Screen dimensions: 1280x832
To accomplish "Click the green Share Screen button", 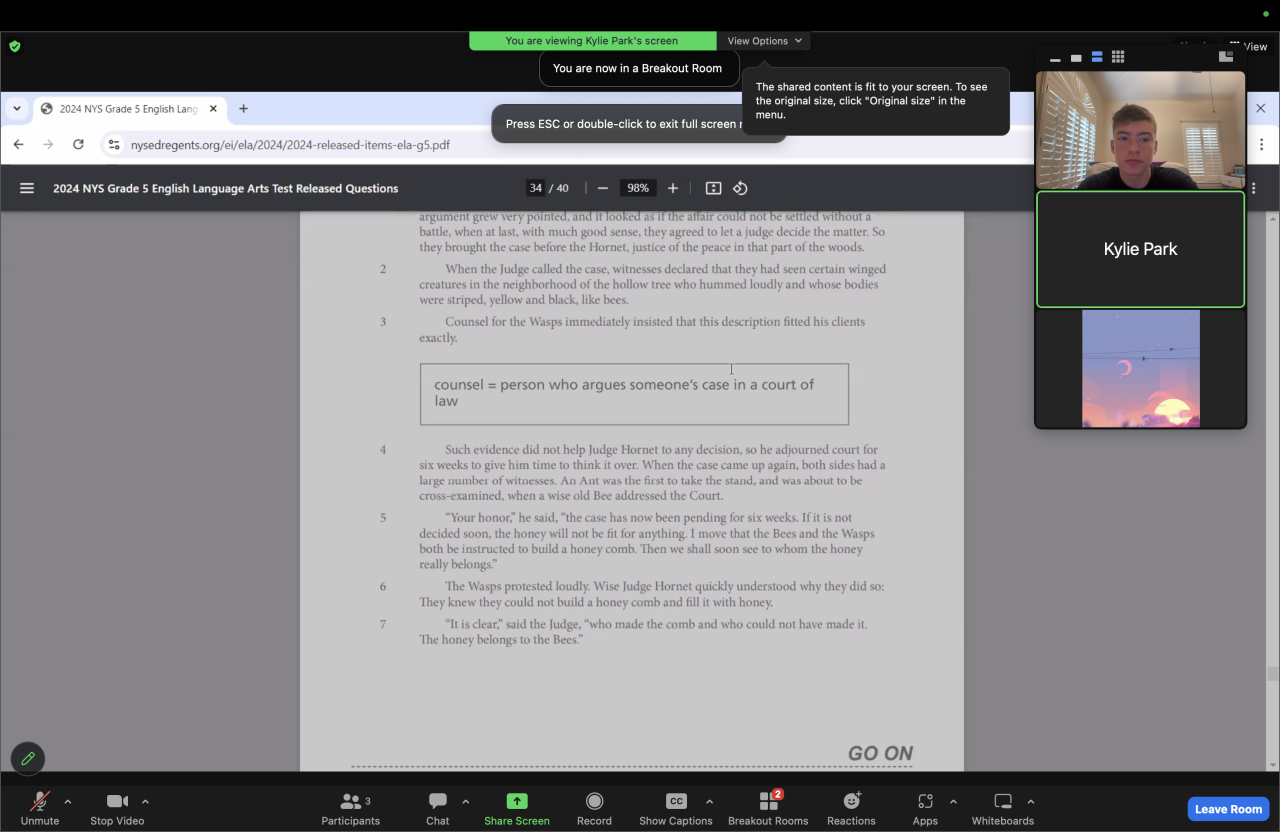I will (517, 808).
